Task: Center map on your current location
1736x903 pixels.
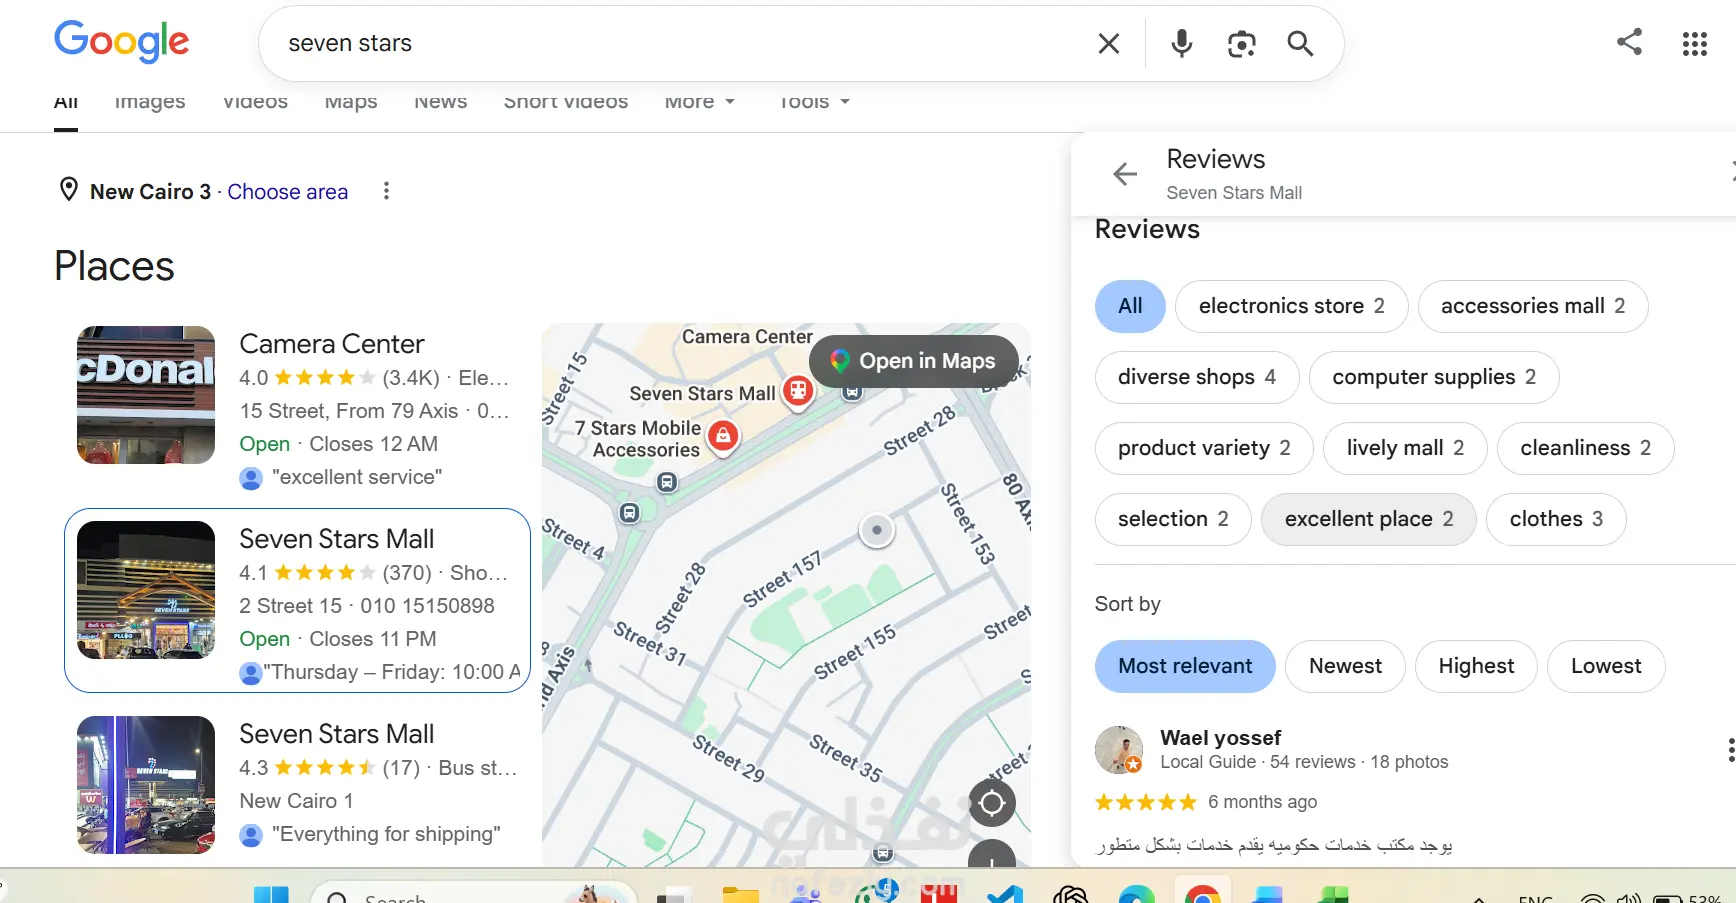Action: click(x=992, y=803)
